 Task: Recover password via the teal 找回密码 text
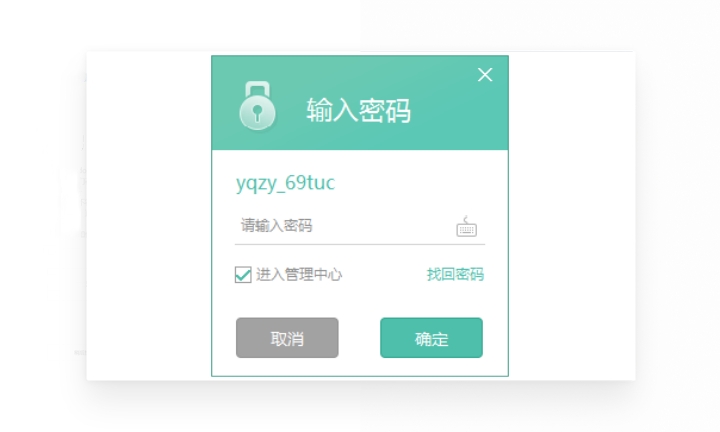(x=455, y=275)
